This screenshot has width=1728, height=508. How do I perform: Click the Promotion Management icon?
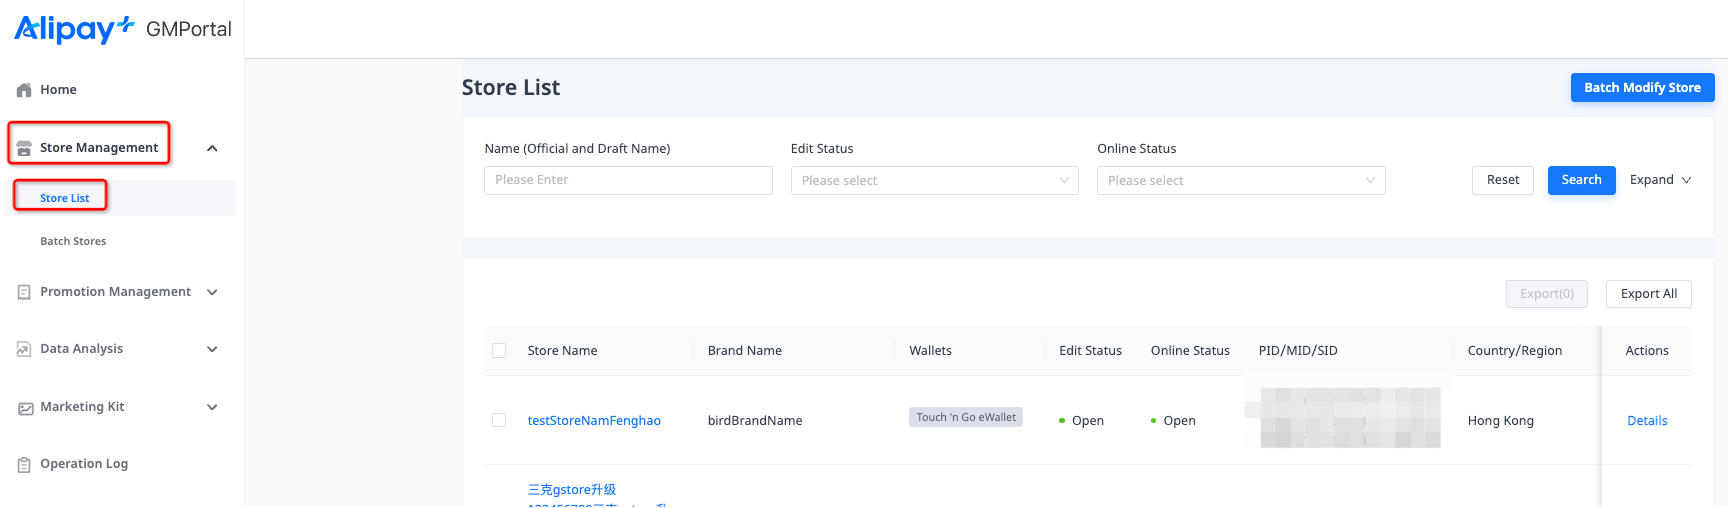pos(24,292)
